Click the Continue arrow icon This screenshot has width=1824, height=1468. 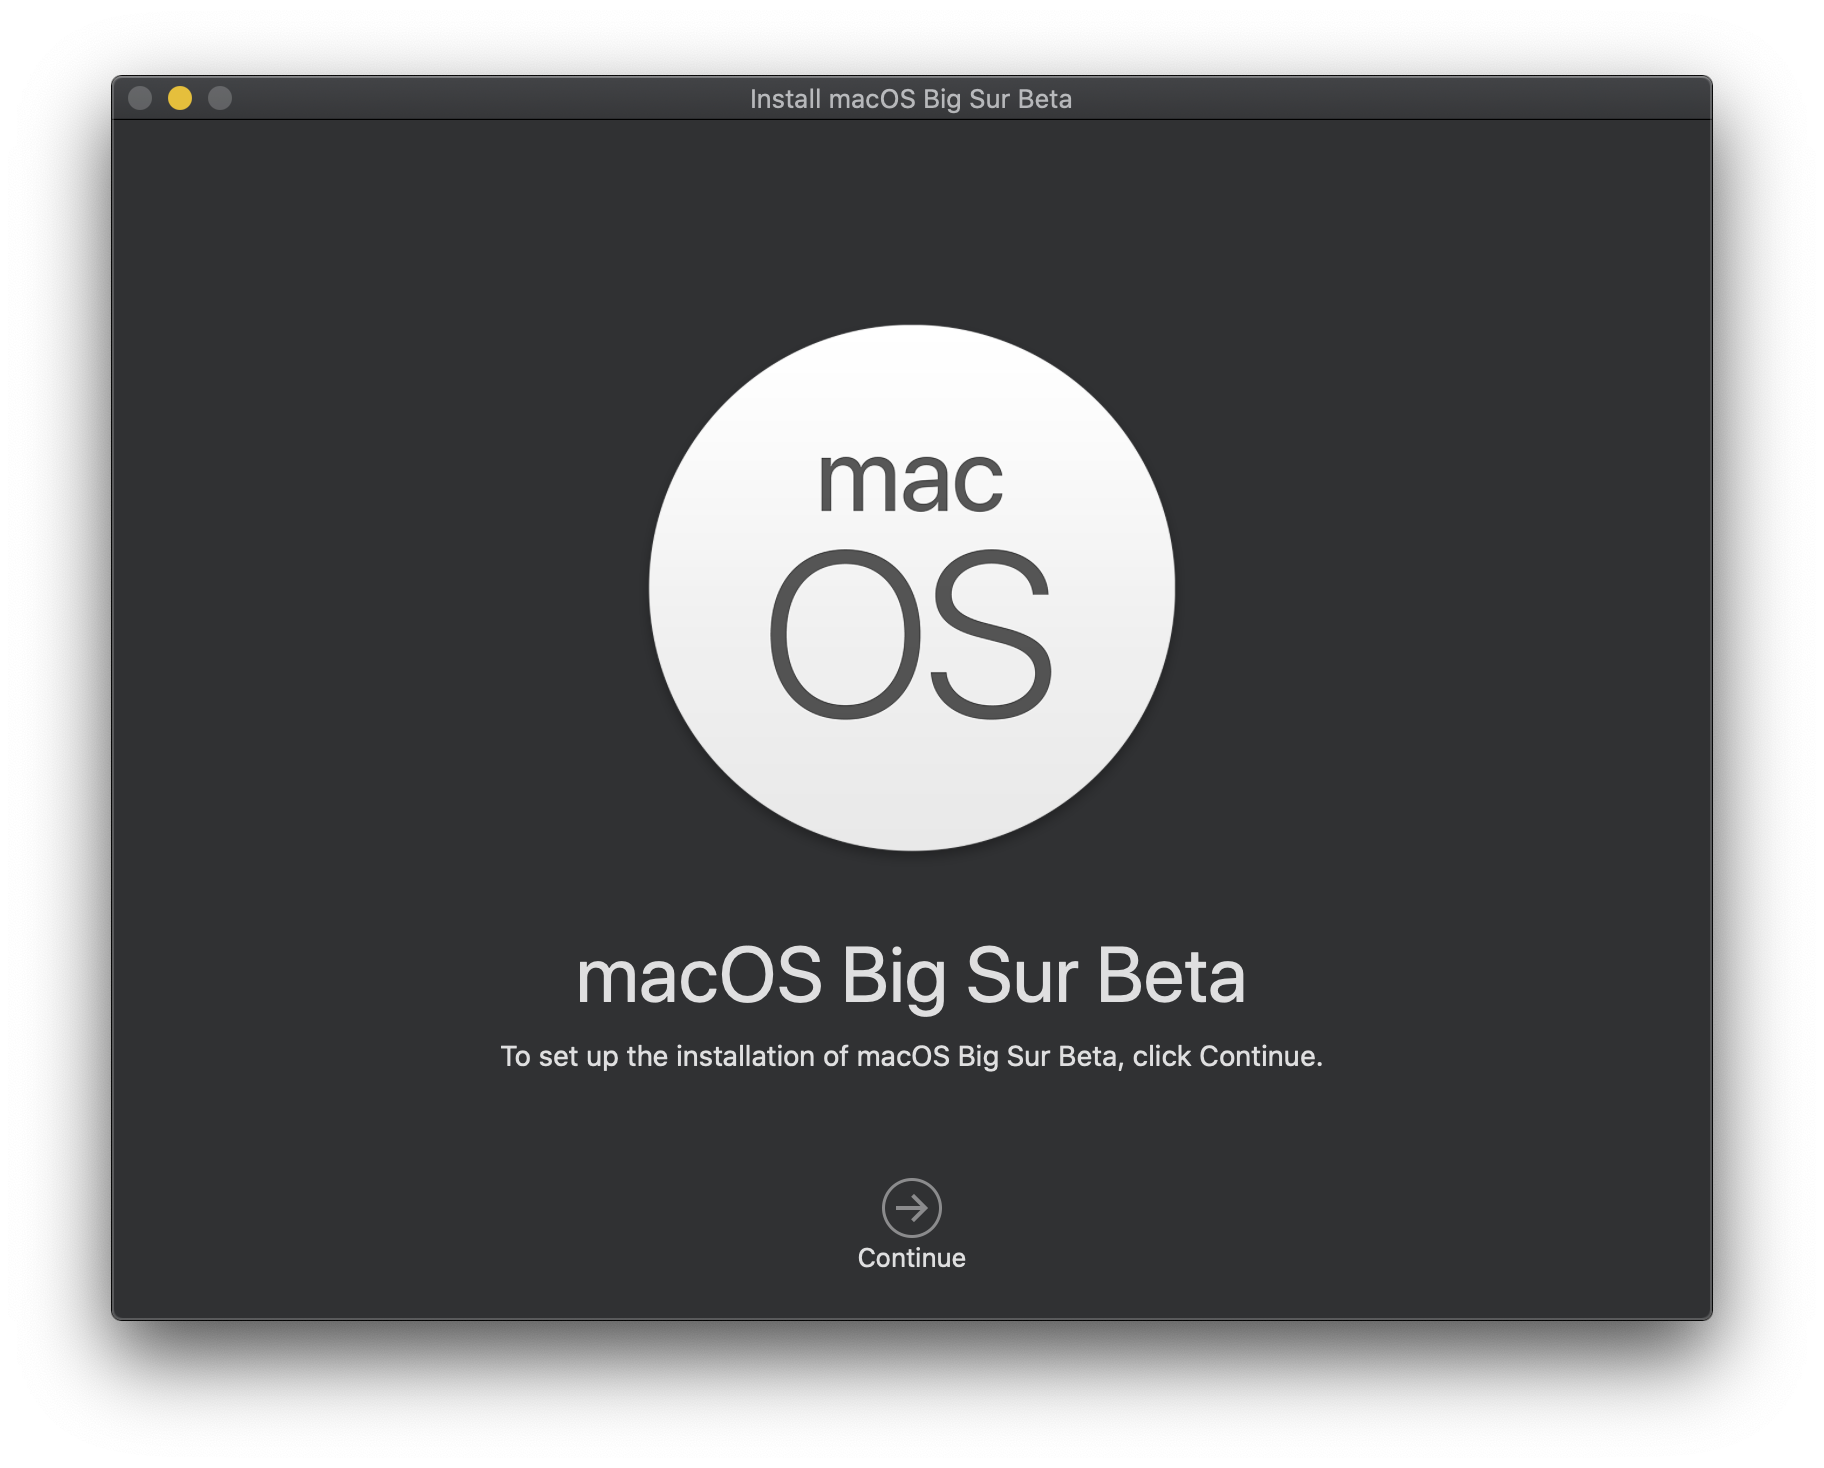coord(911,1207)
